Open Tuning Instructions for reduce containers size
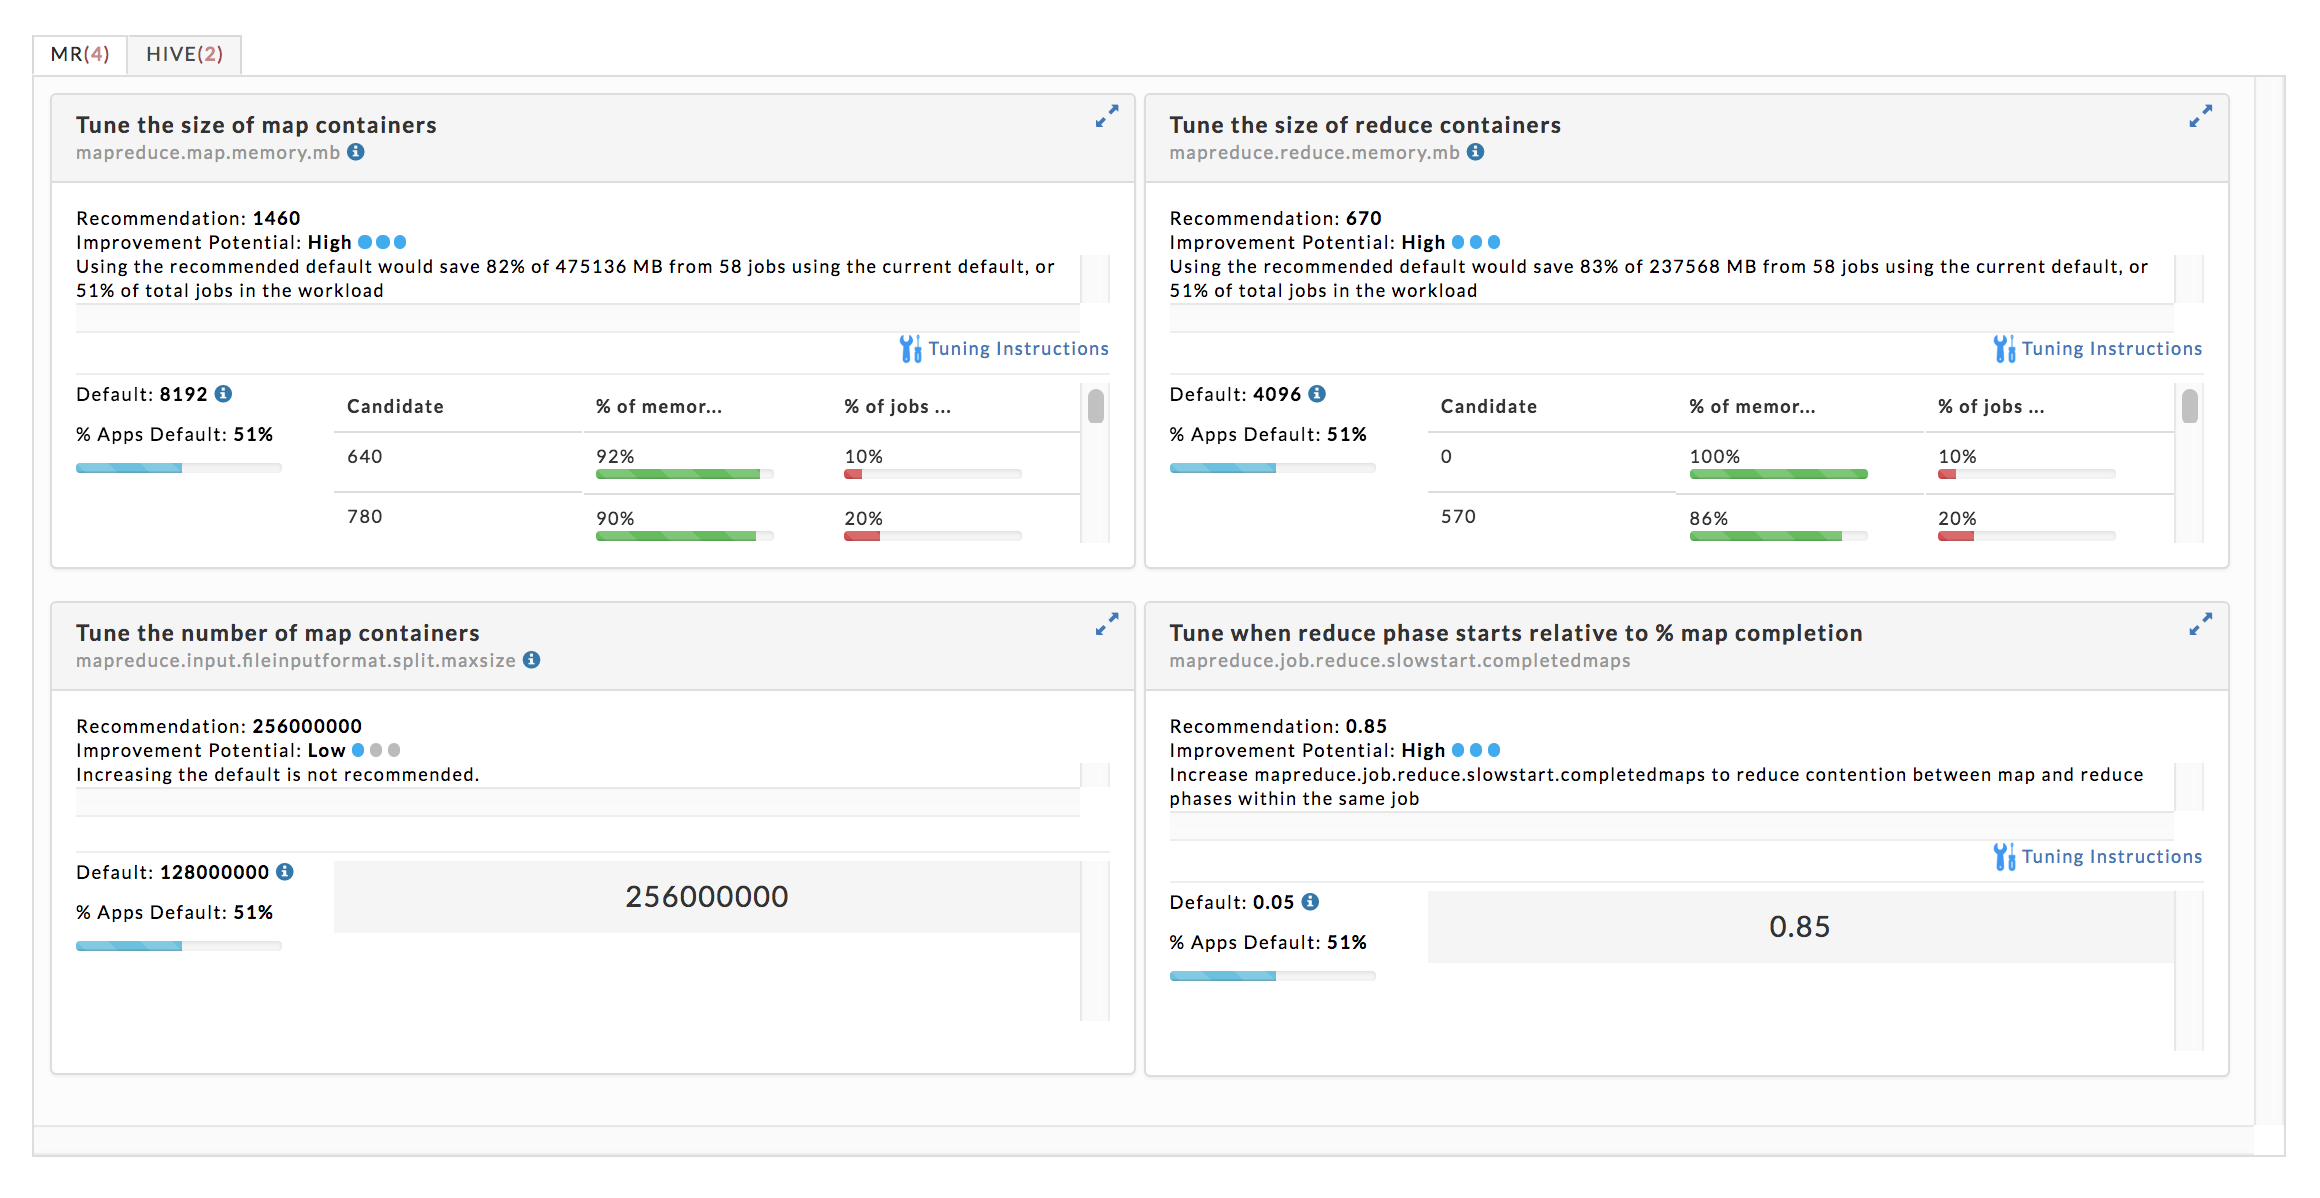The height and width of the screenshot is (1198, 2320). tap(2112, 349)
